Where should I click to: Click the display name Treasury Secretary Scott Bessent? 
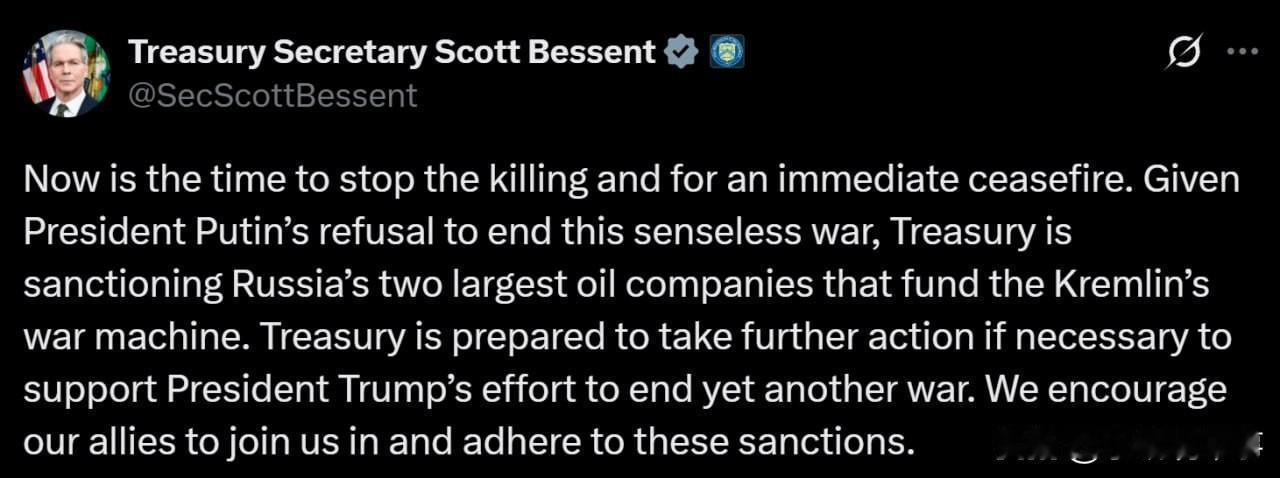393,52
